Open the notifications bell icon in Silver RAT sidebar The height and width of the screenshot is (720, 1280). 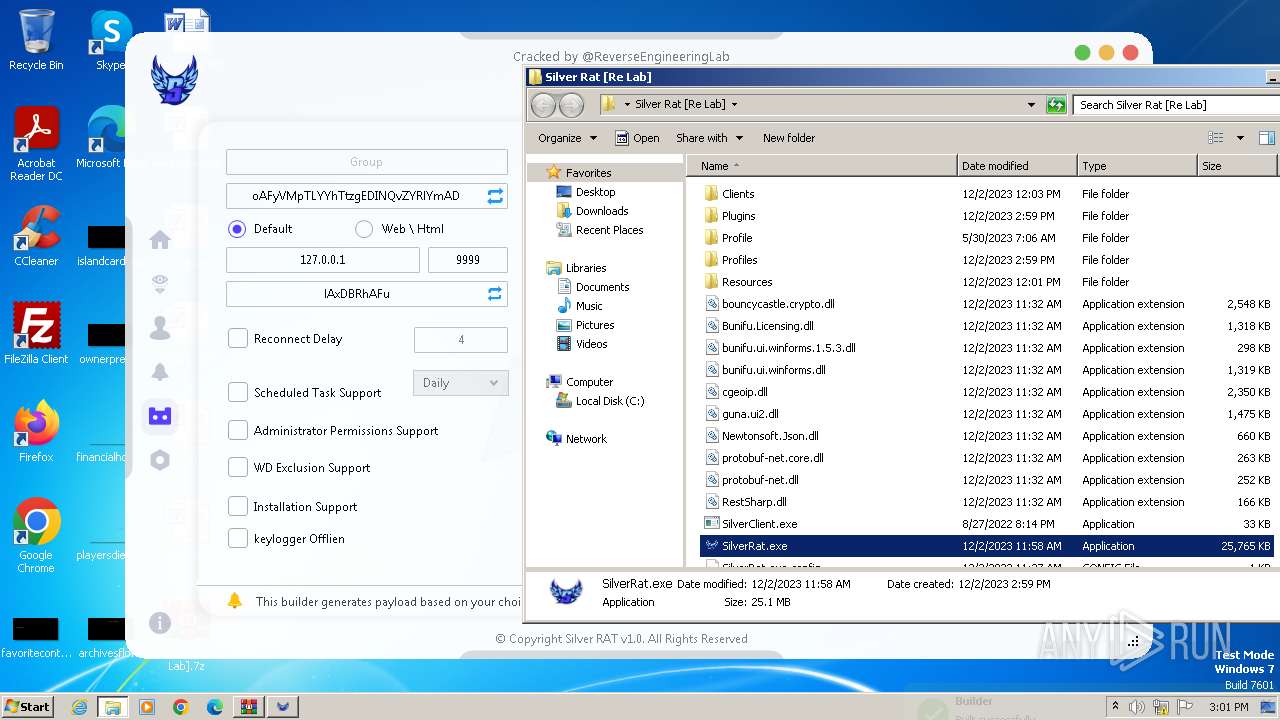(x=160, y=372)
